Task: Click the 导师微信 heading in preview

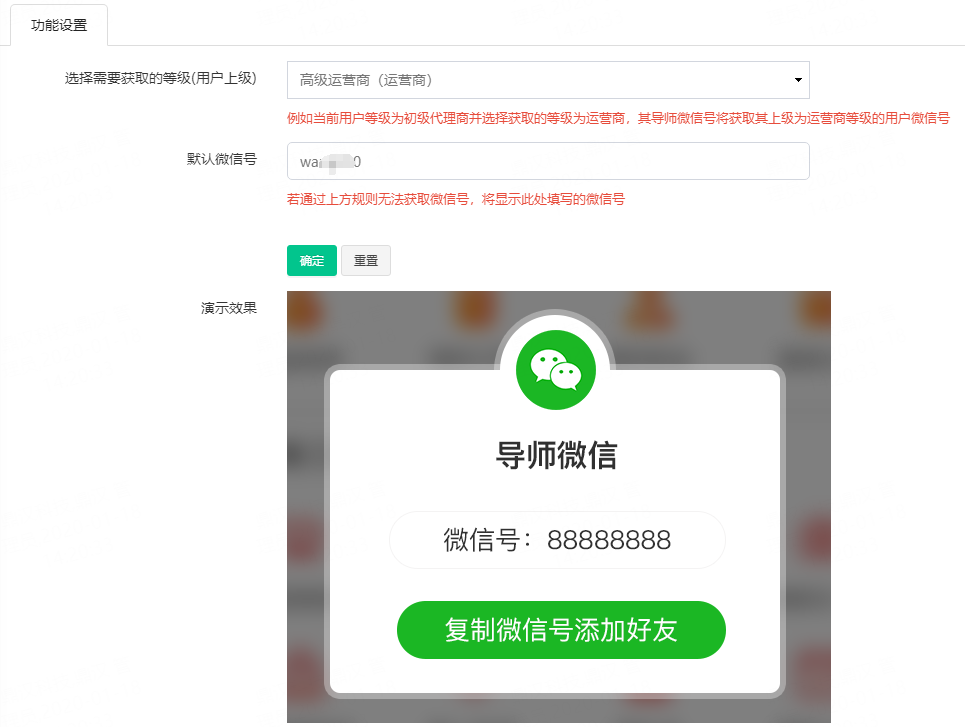Action: (556, 456)
